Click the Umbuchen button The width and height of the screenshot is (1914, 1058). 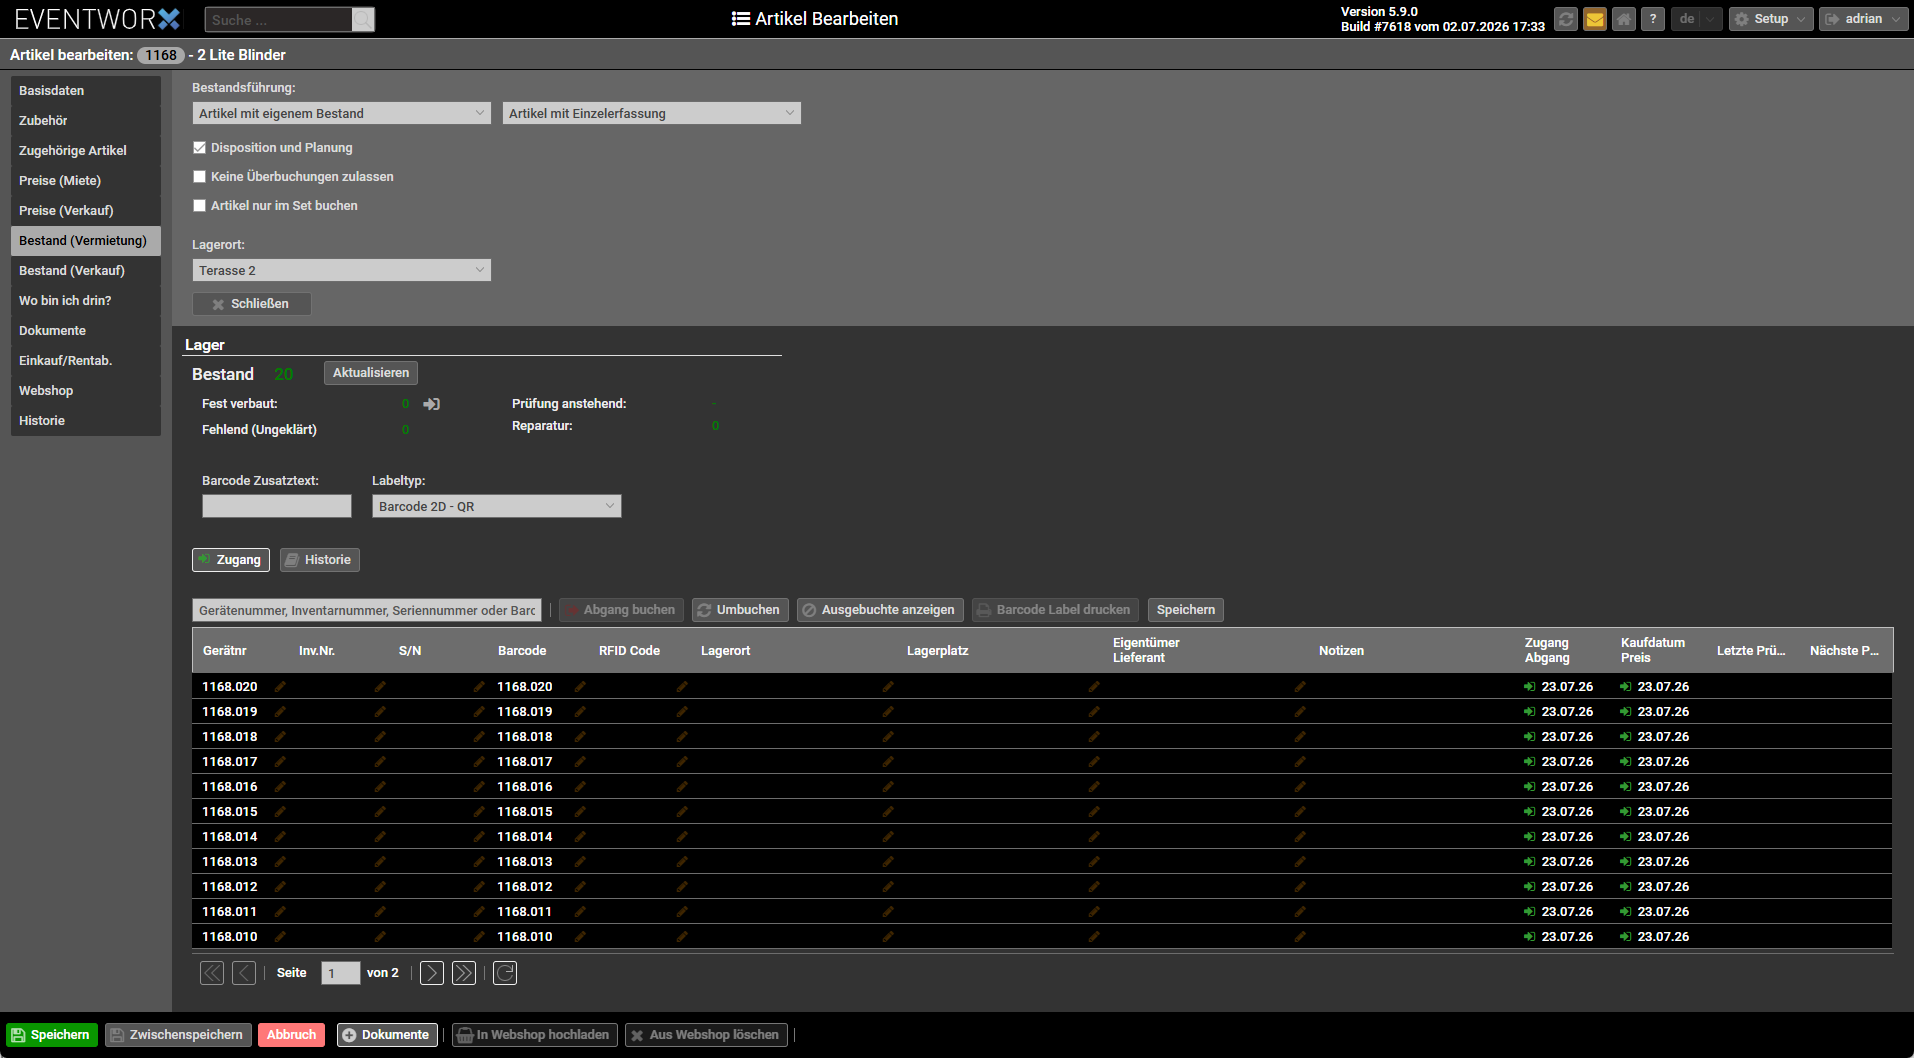[740, 610]
